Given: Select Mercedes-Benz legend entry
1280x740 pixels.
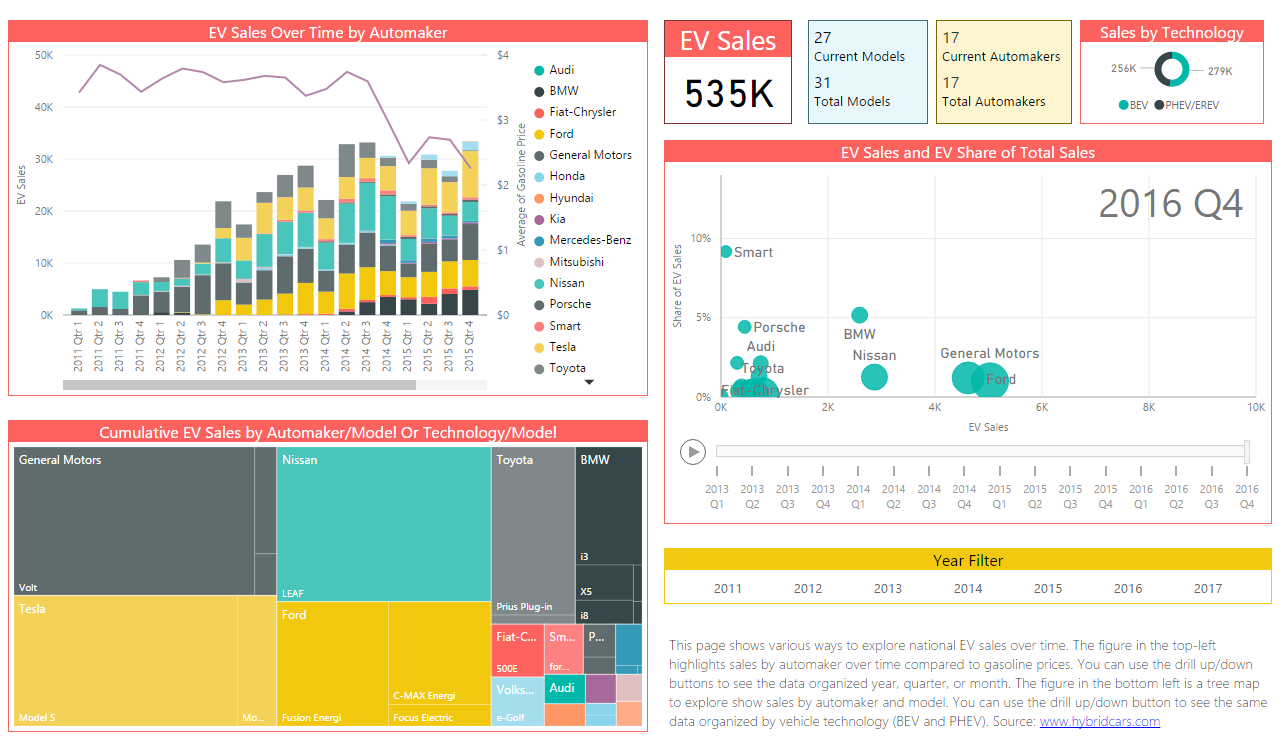Looking at the screenshot, I should [x=583, y=240].
